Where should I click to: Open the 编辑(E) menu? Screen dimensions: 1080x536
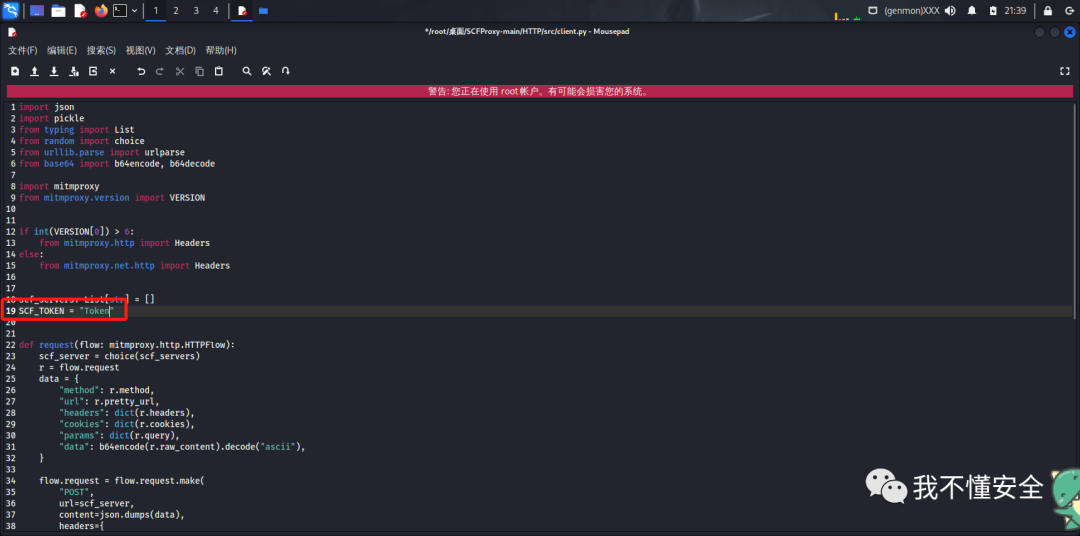point(62,50)
